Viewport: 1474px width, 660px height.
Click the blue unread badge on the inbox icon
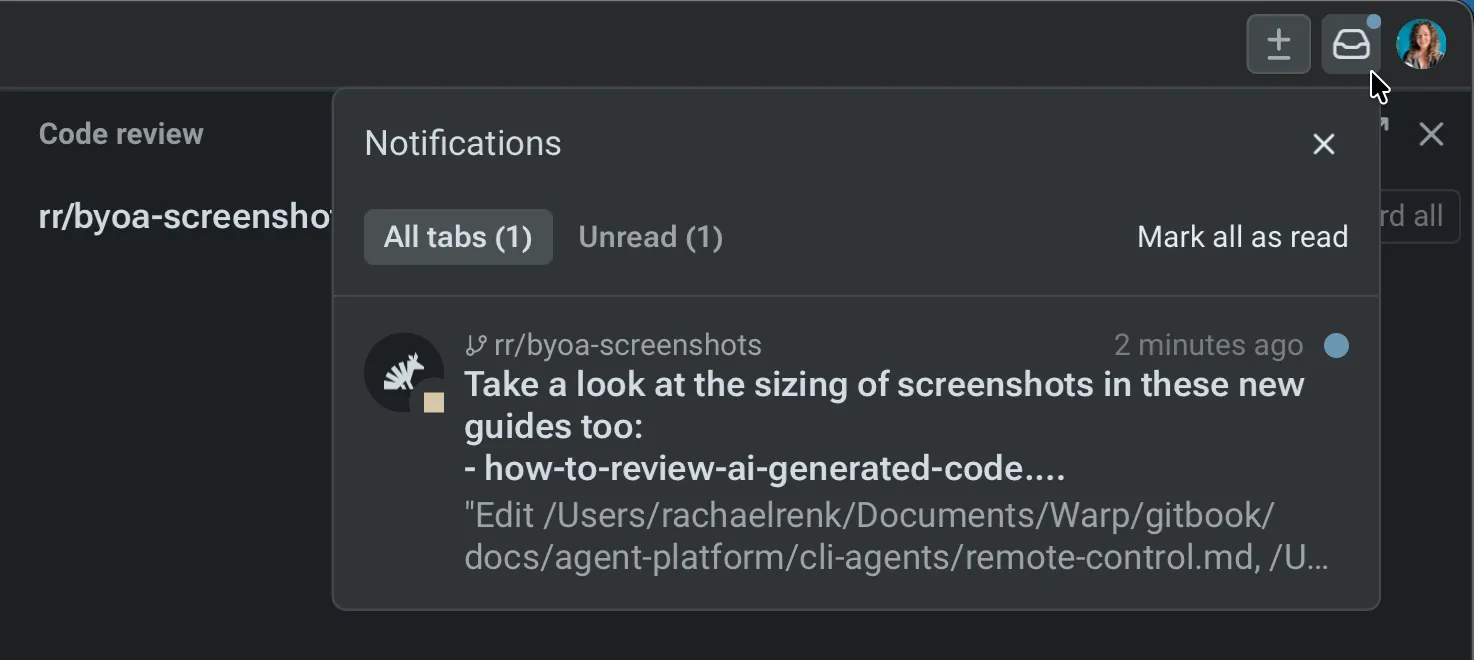click(1375, 20)
